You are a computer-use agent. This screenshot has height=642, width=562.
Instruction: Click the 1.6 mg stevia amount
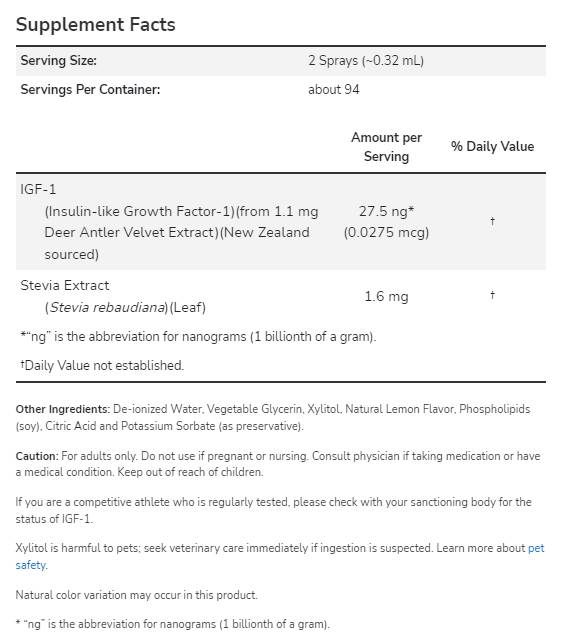click(386, 296)
